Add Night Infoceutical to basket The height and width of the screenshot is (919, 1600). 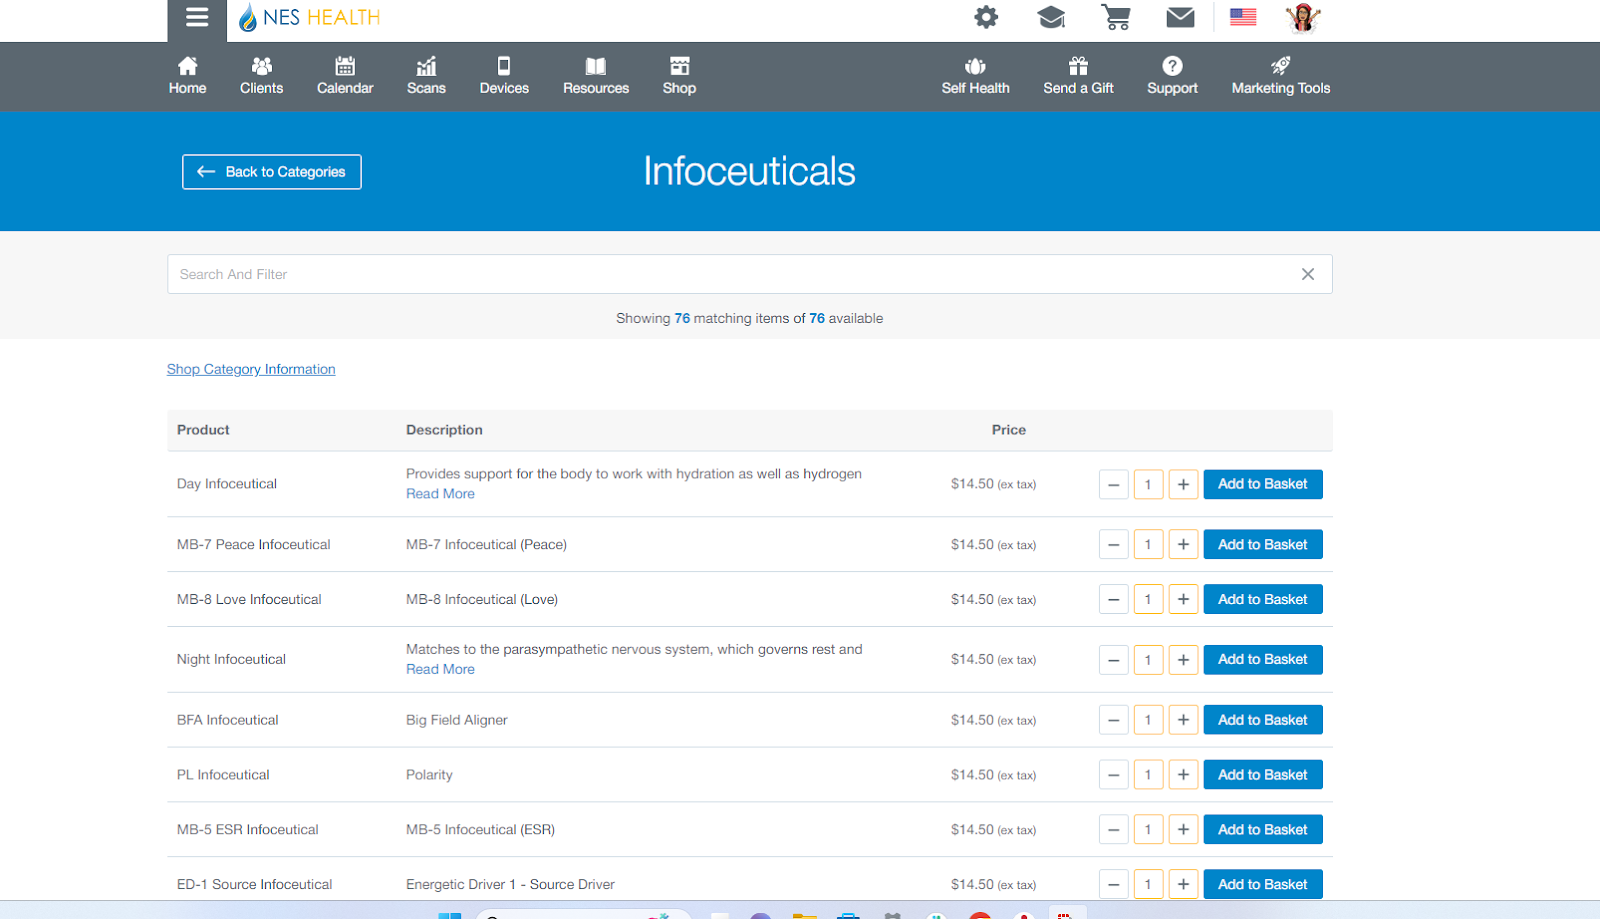pos(1263,660)
